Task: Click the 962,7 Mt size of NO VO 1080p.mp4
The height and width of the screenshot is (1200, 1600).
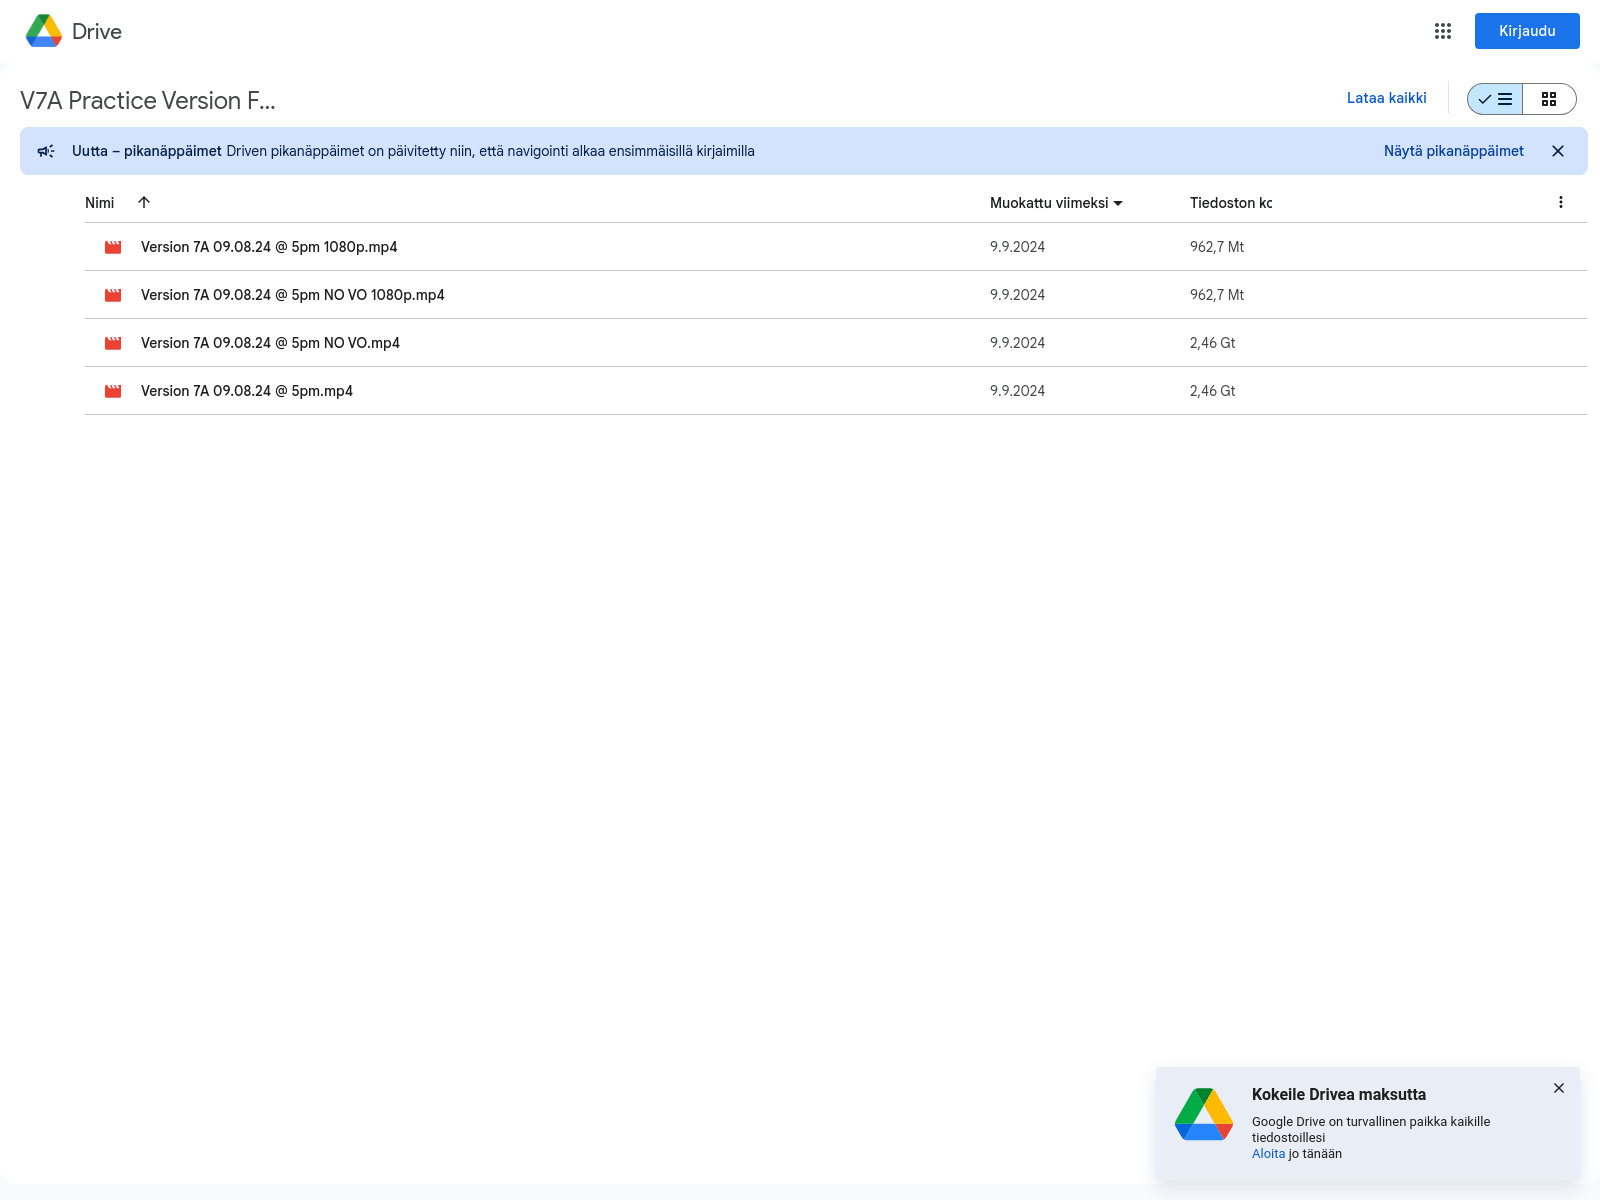Action: 1217,295
